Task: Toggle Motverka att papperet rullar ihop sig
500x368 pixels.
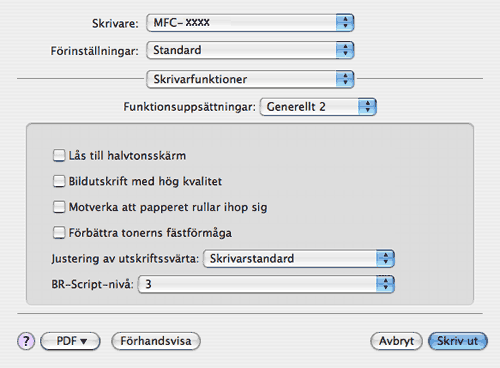Action: (59, 207)
